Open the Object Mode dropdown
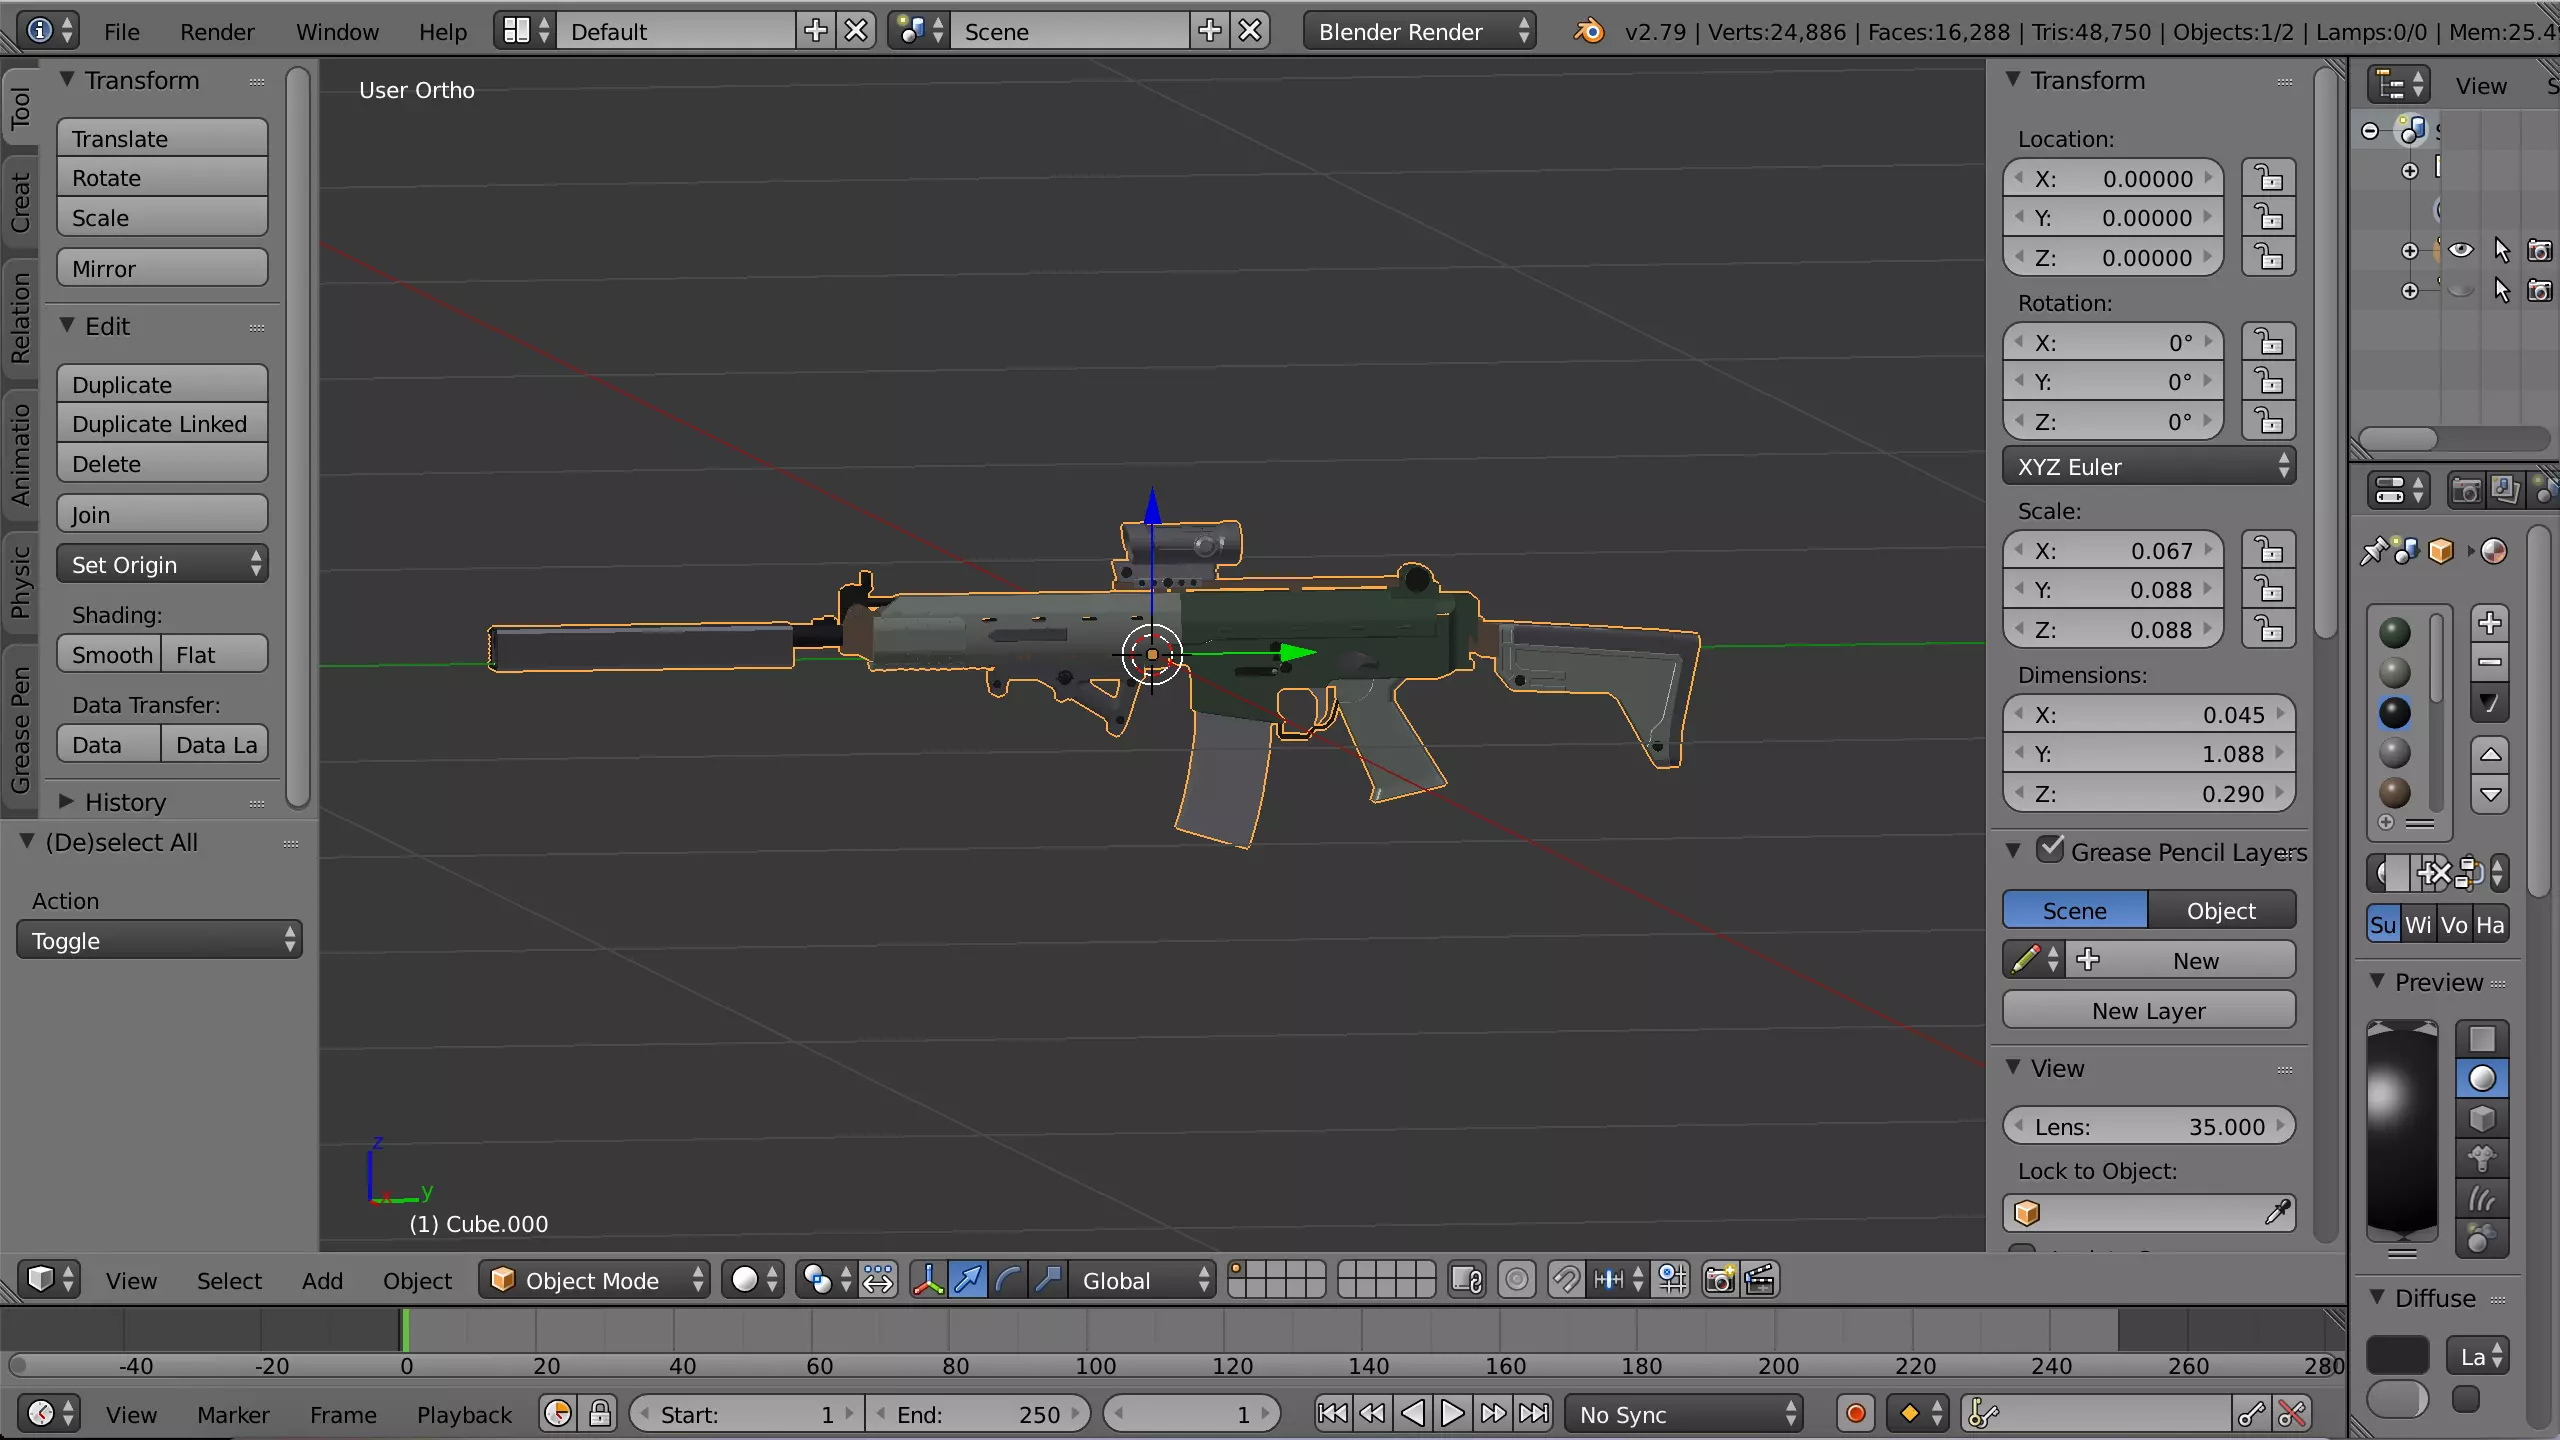The height and width of the screenshot is (1440, 2560). (595, 1281)
